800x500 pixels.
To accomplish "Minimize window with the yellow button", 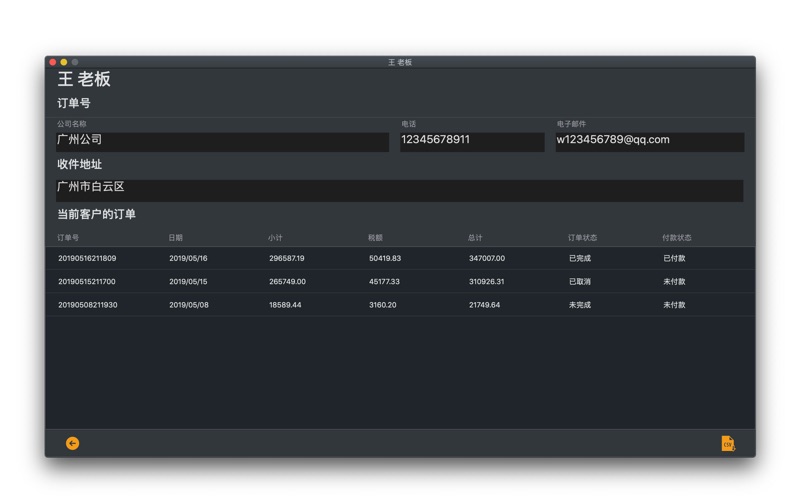I will (64, 62).
